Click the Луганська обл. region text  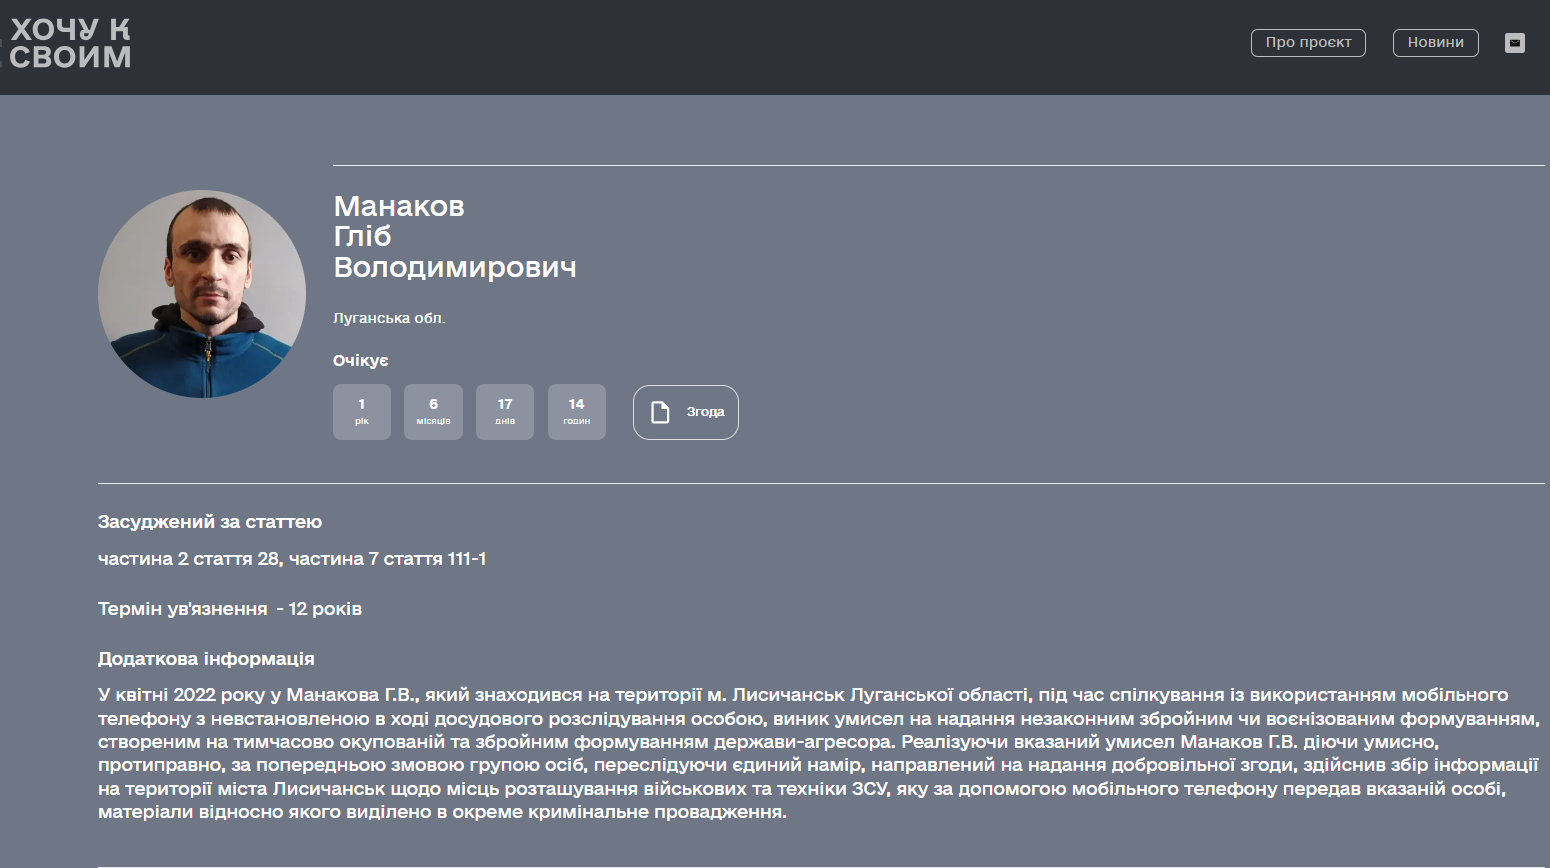389,318
